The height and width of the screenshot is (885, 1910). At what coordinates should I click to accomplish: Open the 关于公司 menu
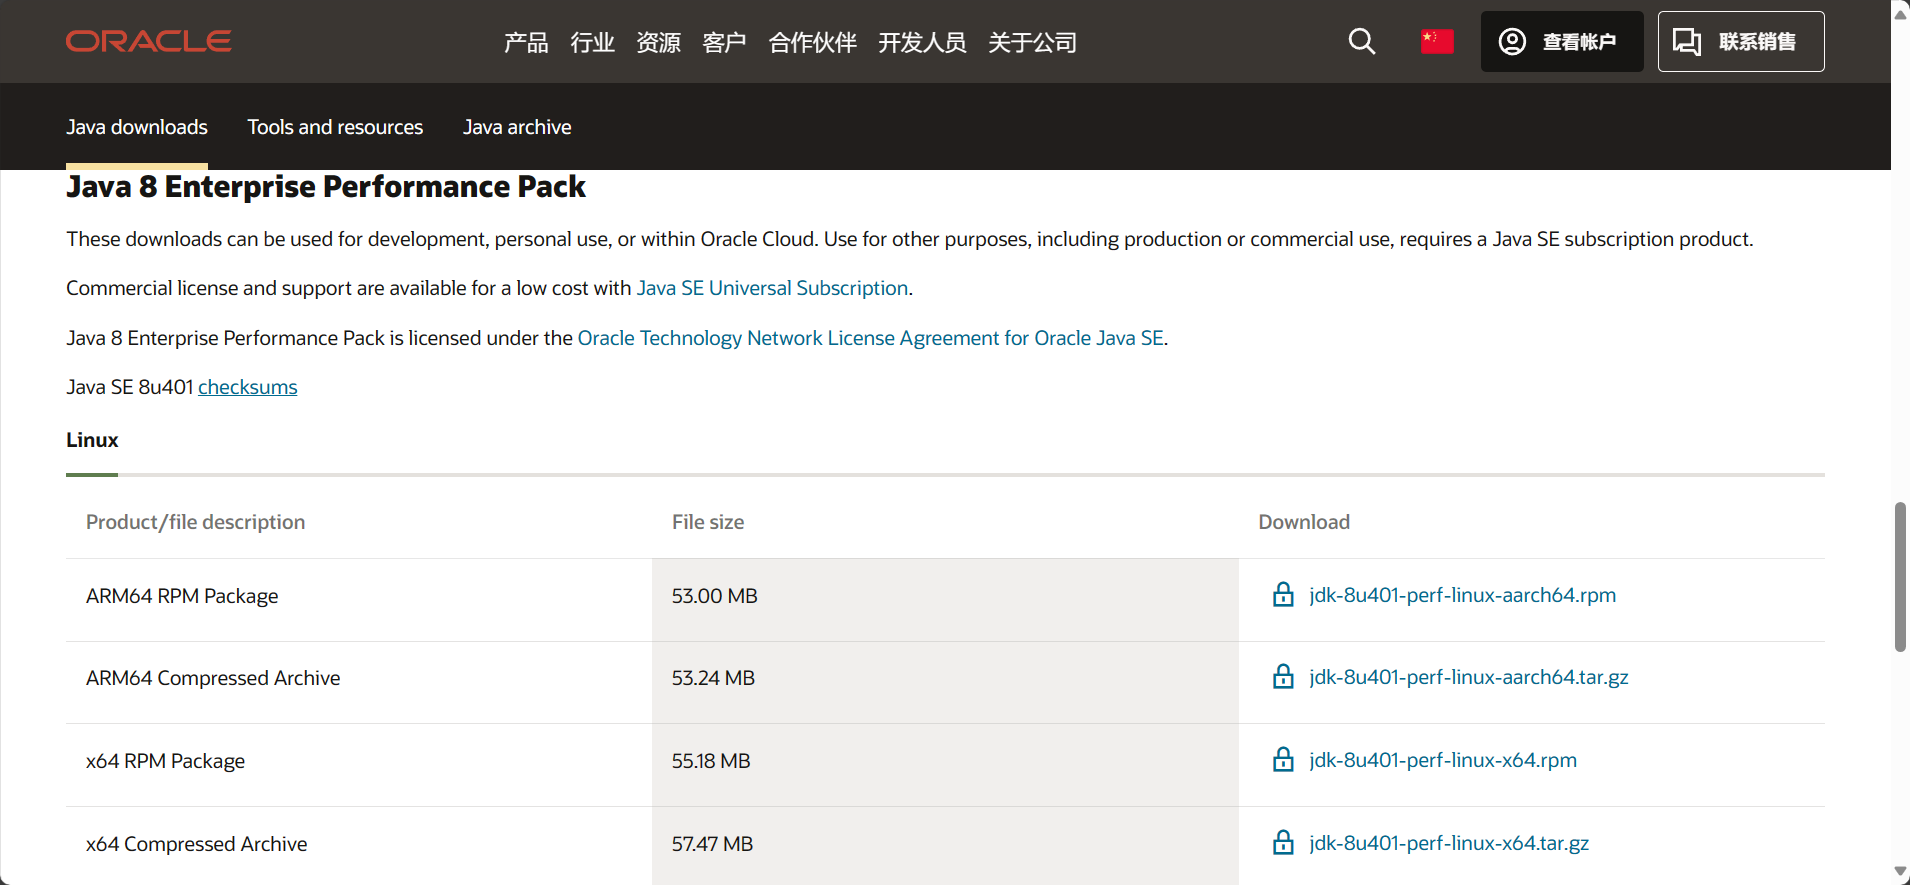tap(1032, 42)
